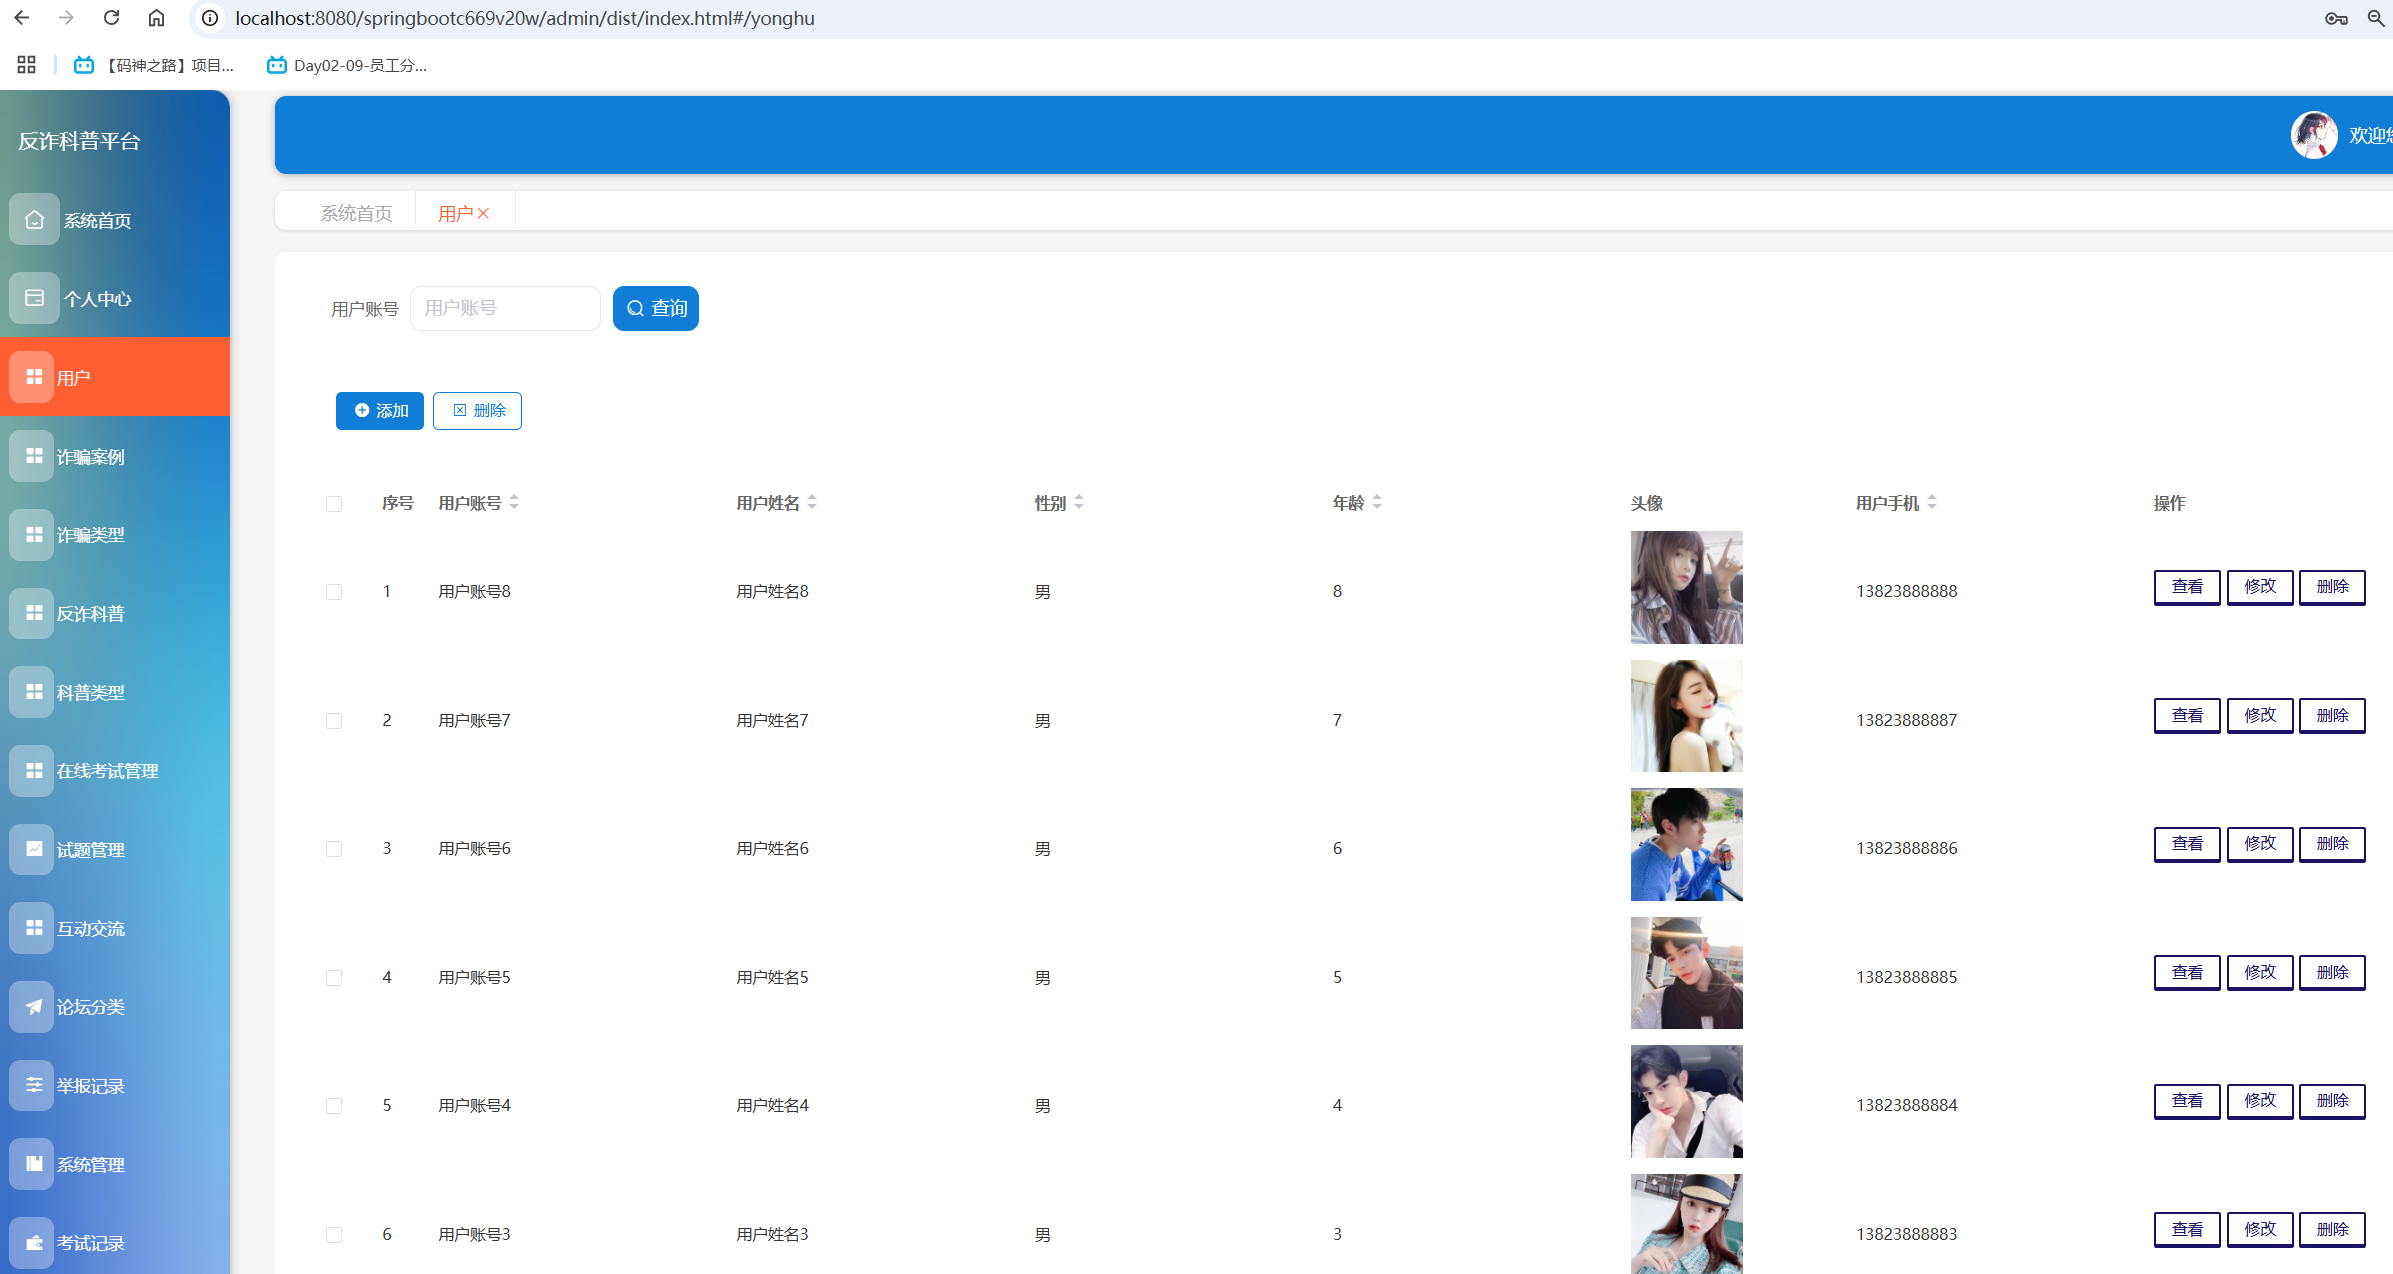The height and width of the screenshot is (1274, 2393).
Task: Sort table by 用户手机 column arrows
Action: point(1932,502)
